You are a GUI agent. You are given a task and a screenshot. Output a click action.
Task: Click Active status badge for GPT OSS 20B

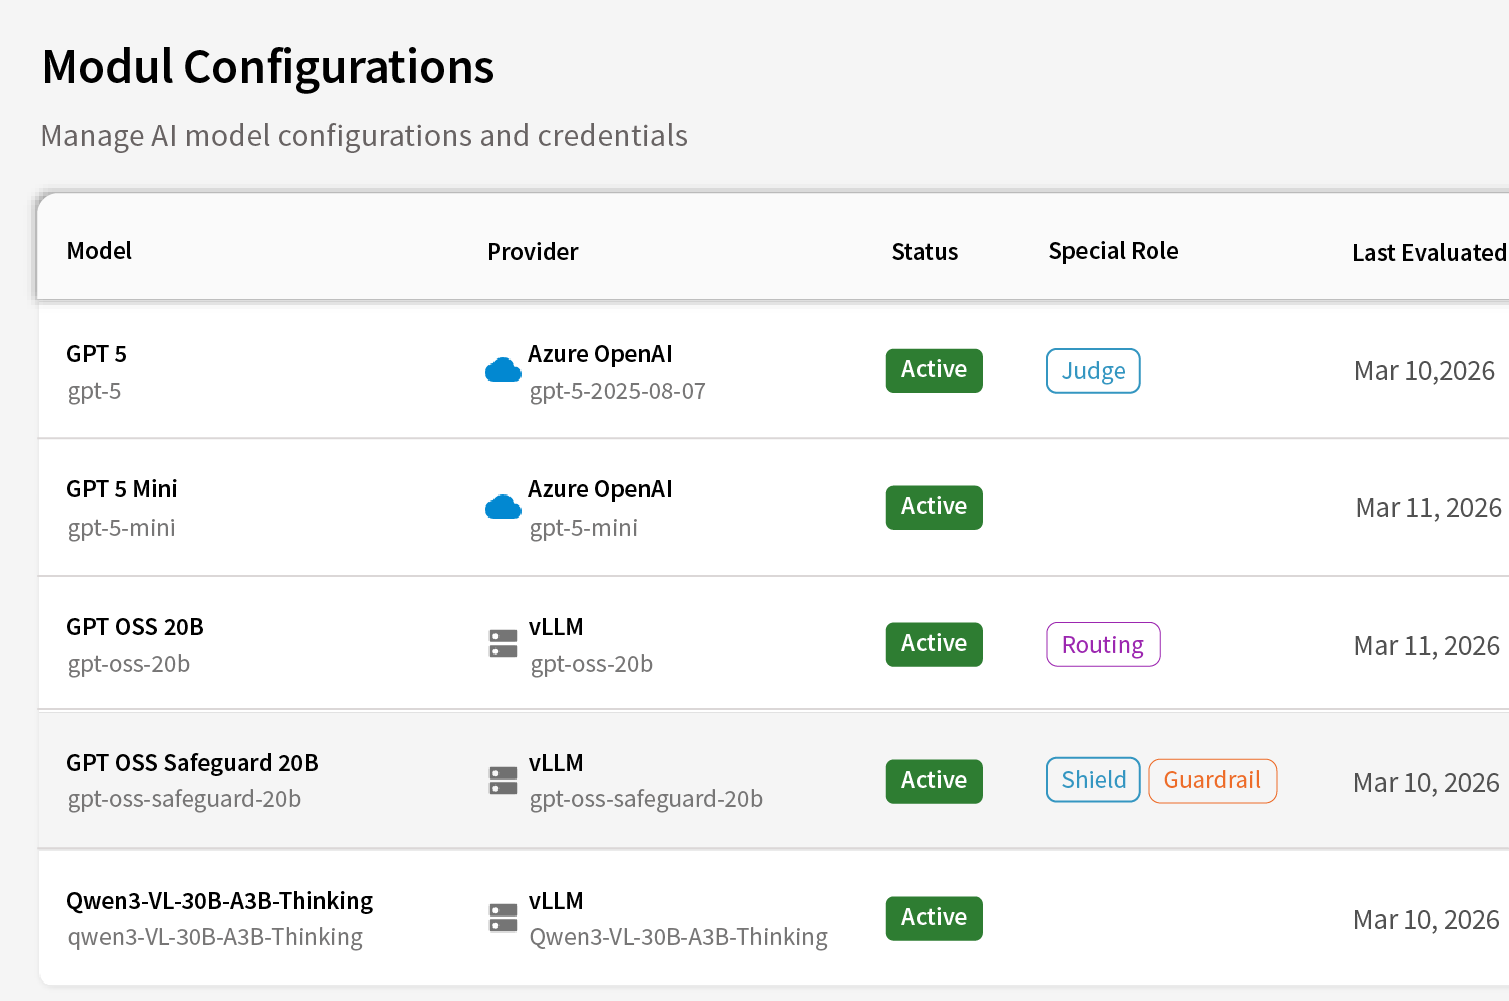coord(934,645)
